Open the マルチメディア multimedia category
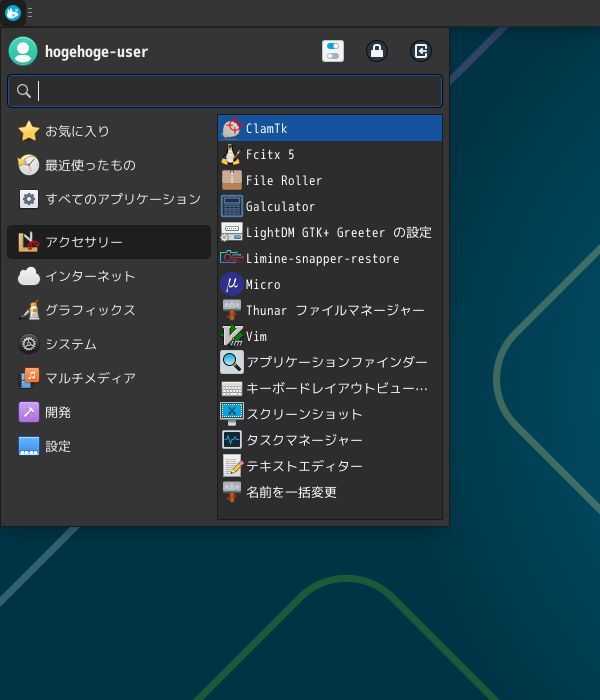Viewport: 600px width, 700px height. [x=90, y=378]
